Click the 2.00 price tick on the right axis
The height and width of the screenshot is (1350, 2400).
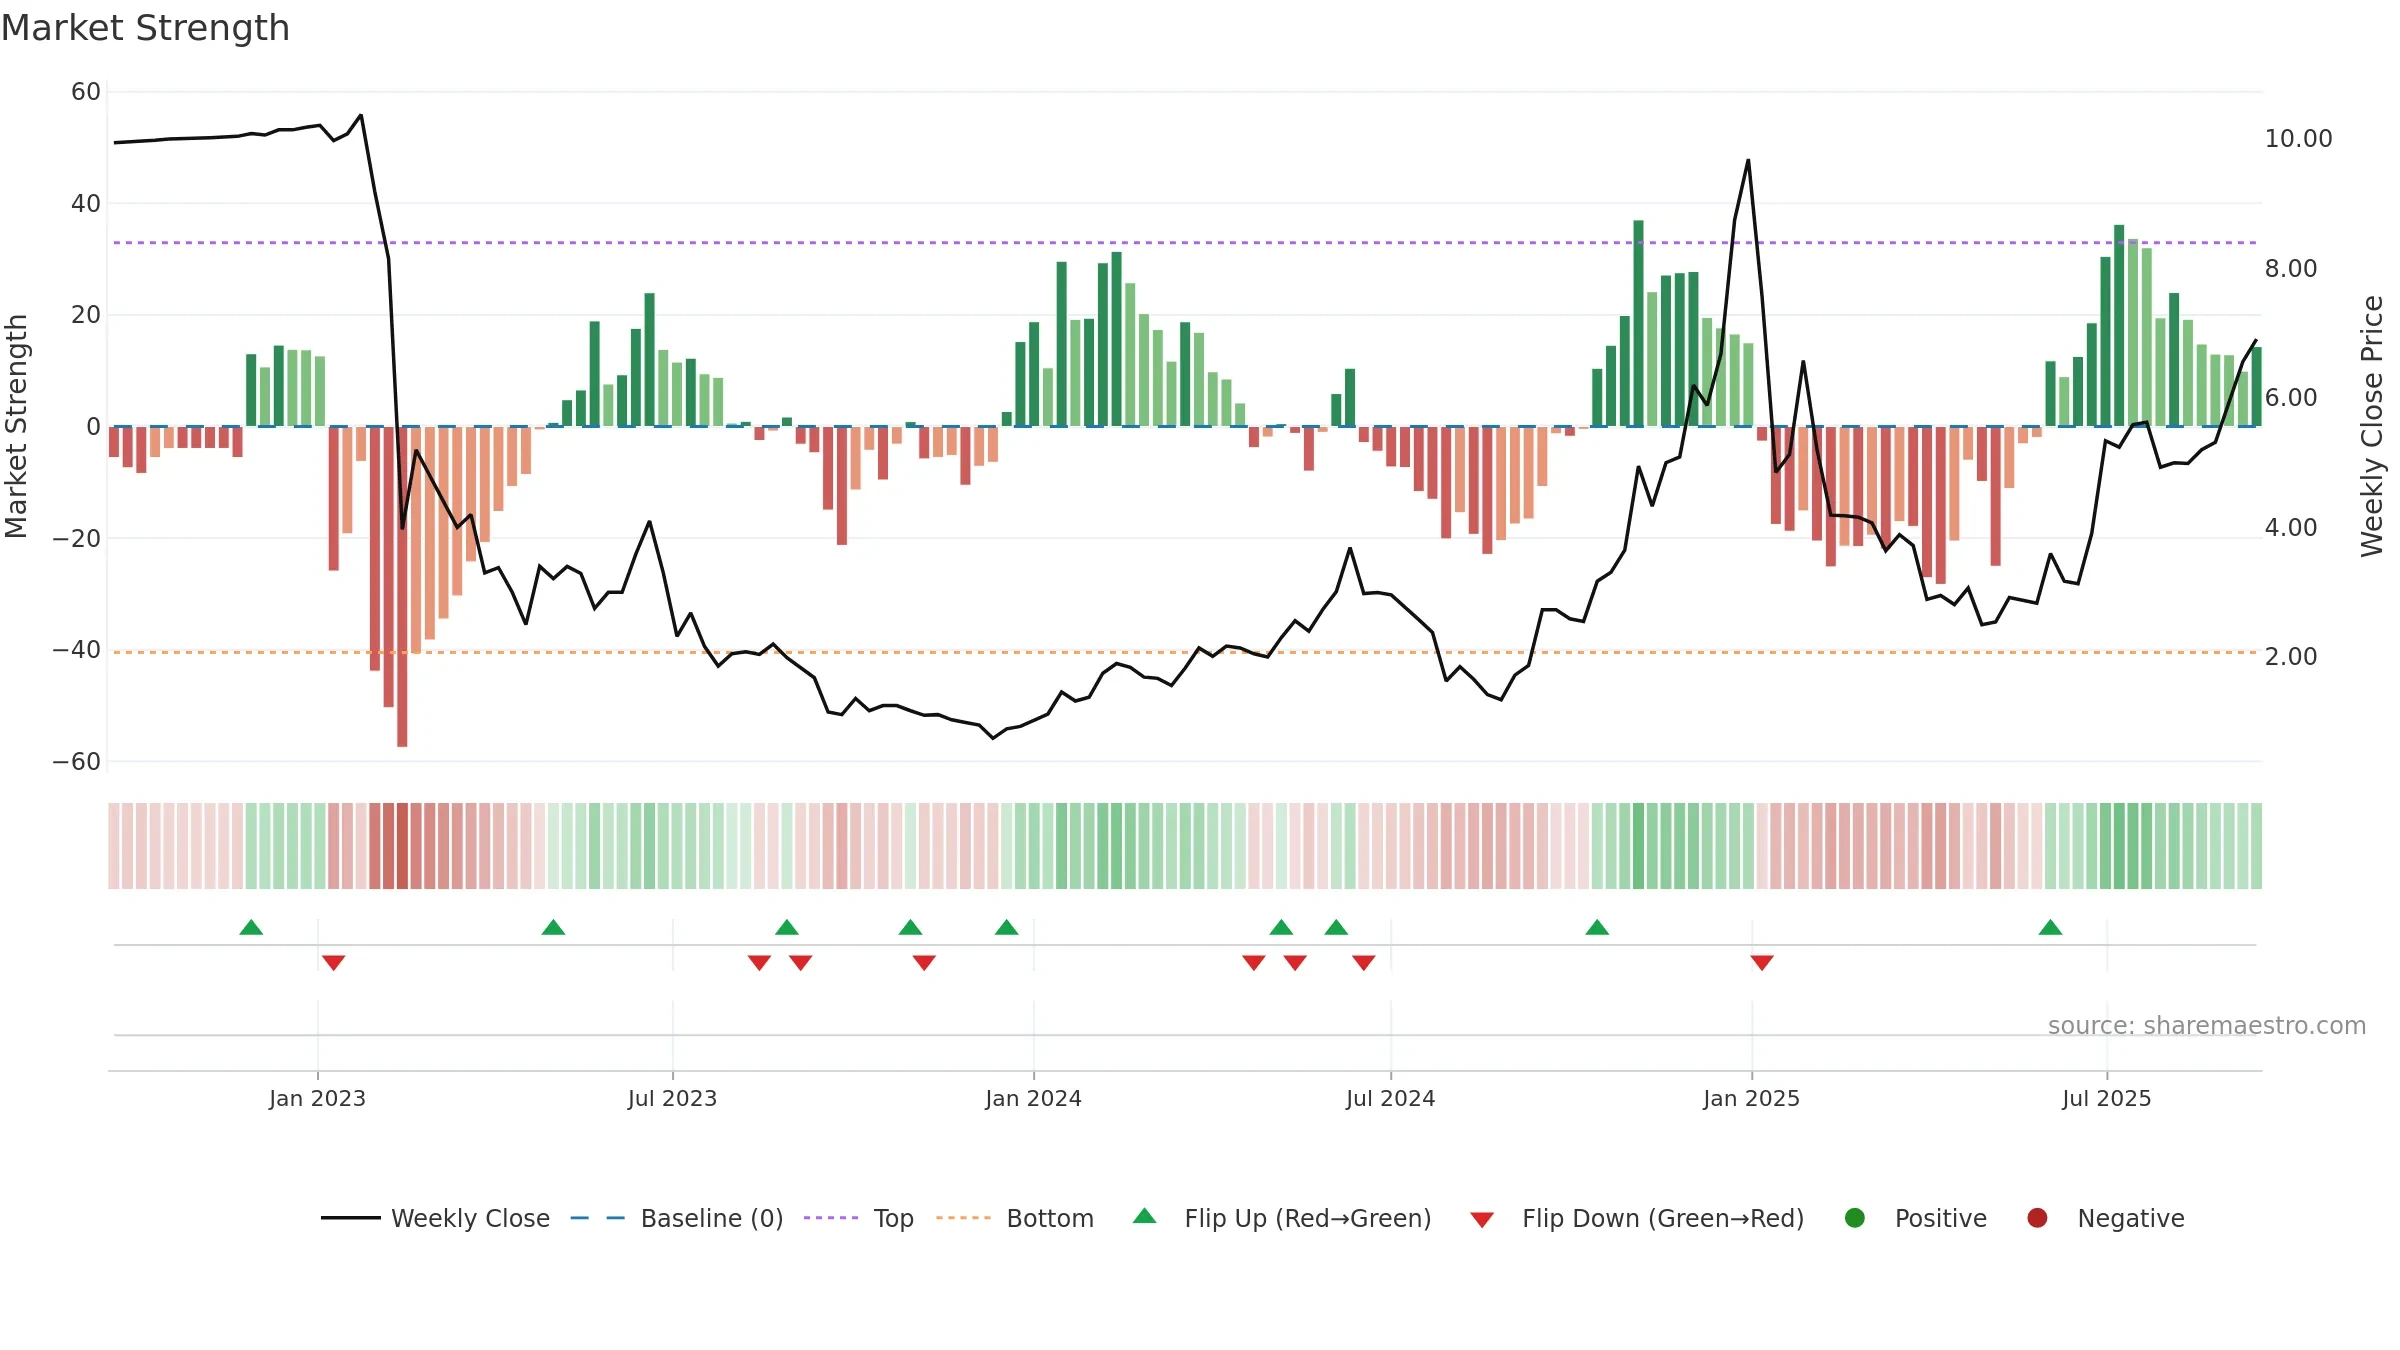(x=2291, y=656)
